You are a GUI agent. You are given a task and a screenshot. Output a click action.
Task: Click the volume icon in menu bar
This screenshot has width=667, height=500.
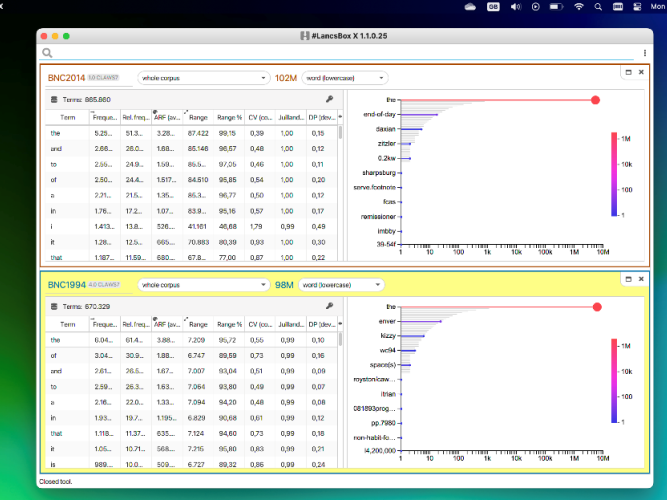tap(516, 6)
